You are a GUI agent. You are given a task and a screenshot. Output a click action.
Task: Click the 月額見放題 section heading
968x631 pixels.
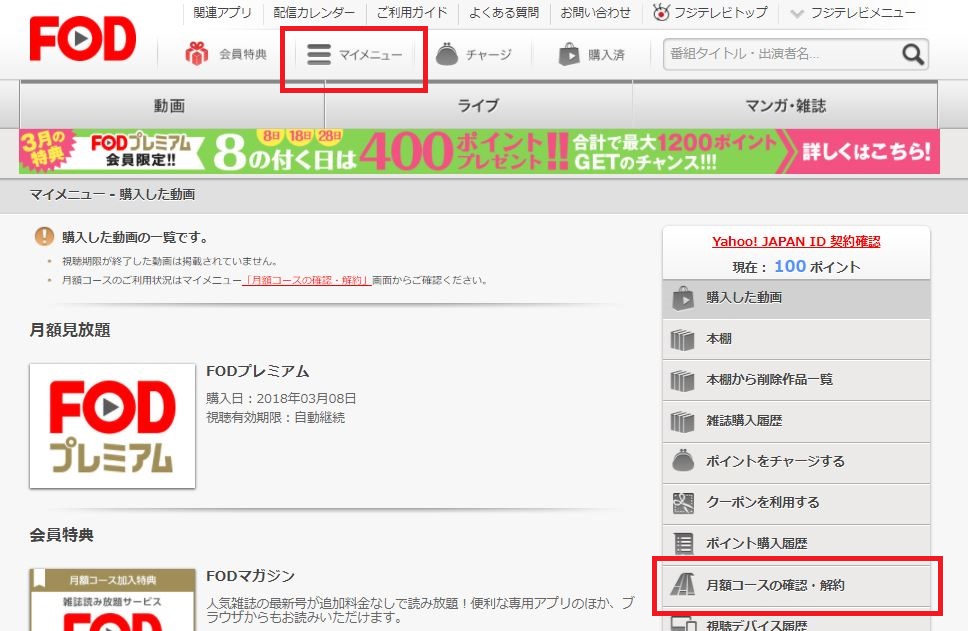click(70, 330)
